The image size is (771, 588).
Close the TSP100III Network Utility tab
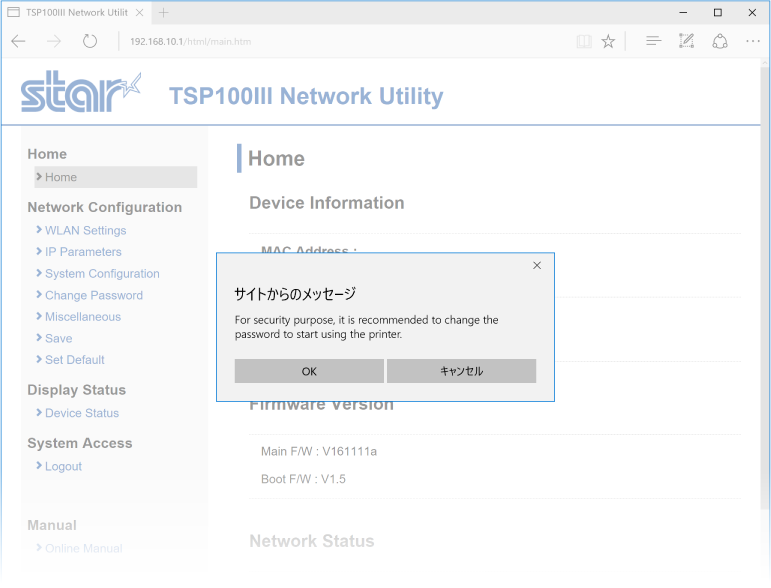pos(140,13)
